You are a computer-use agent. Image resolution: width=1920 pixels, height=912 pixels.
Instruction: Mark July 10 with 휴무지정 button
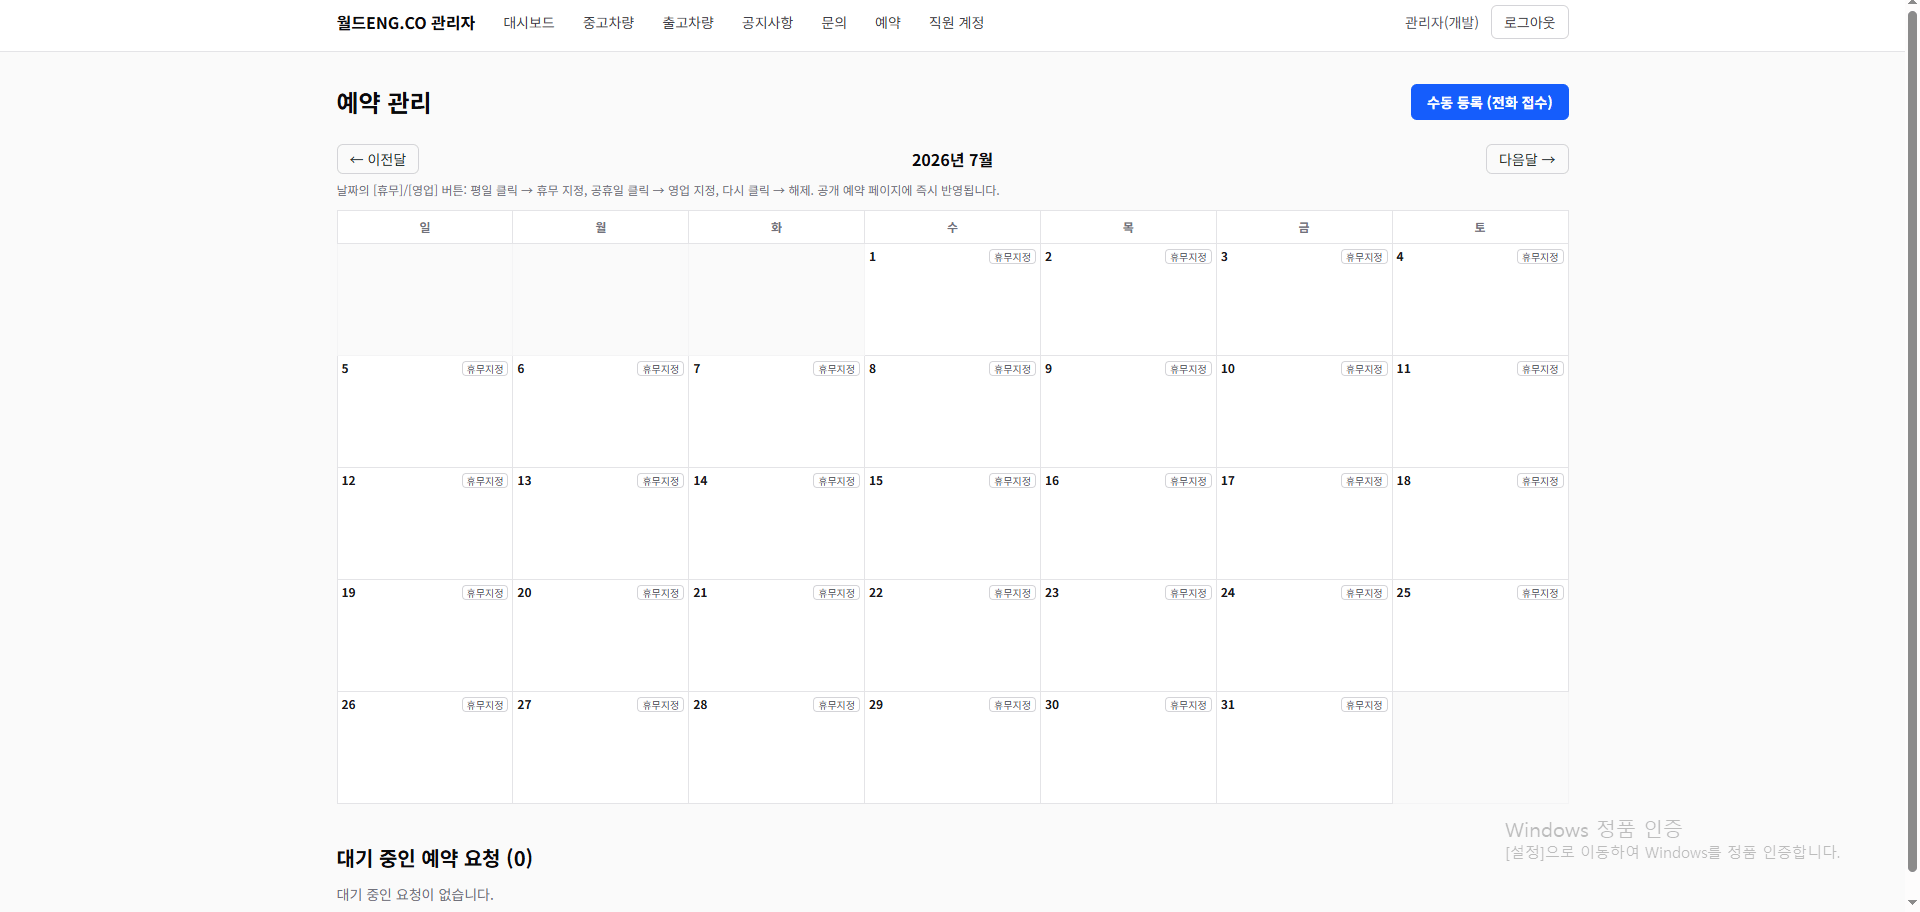pos(1364,369)
